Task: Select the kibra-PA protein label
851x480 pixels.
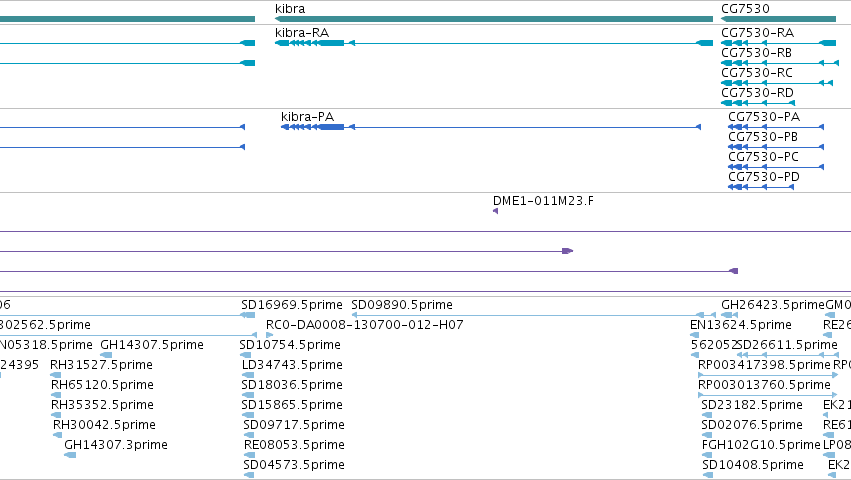Action: [307, 117]
